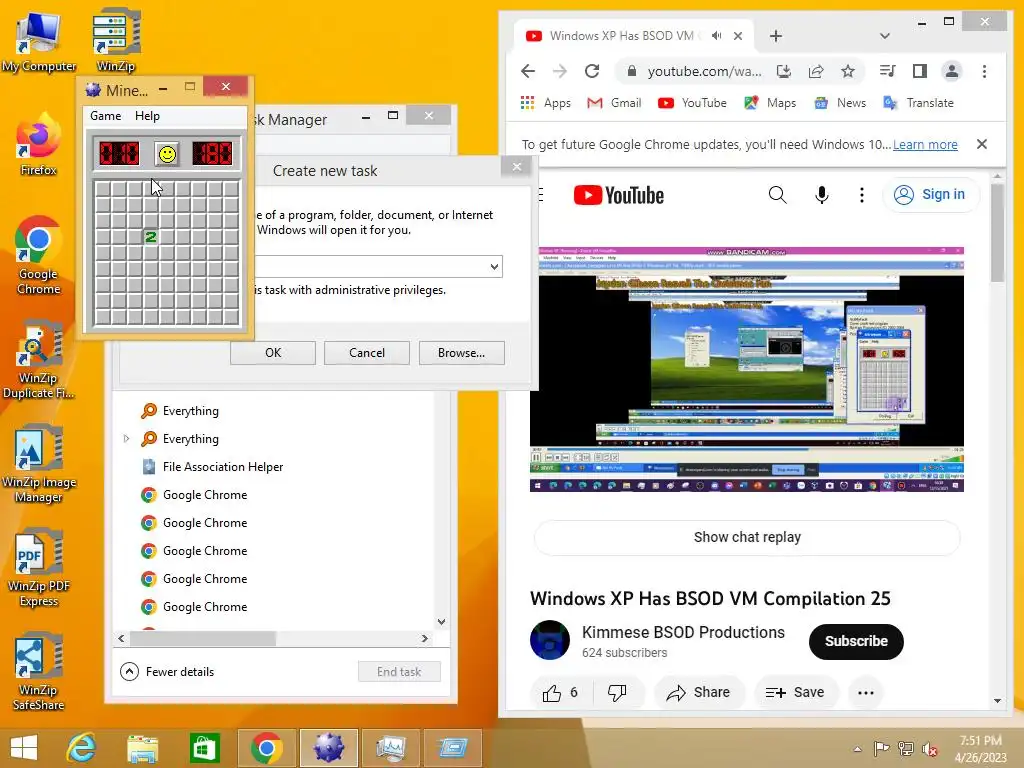The width and height of the screenshot is (1024, 768).
Task: Mute the tab via speaker icon
Action: coord(716,36)
